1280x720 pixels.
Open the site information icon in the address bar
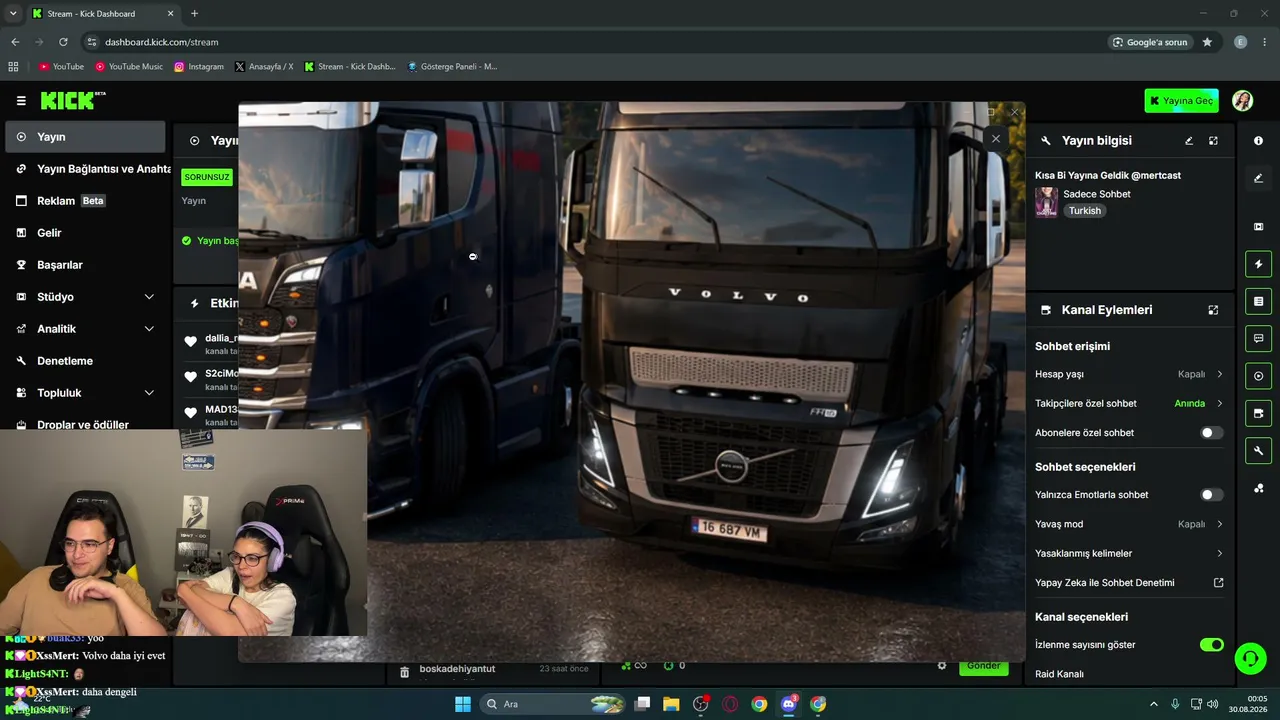click(x=91, y=42)
